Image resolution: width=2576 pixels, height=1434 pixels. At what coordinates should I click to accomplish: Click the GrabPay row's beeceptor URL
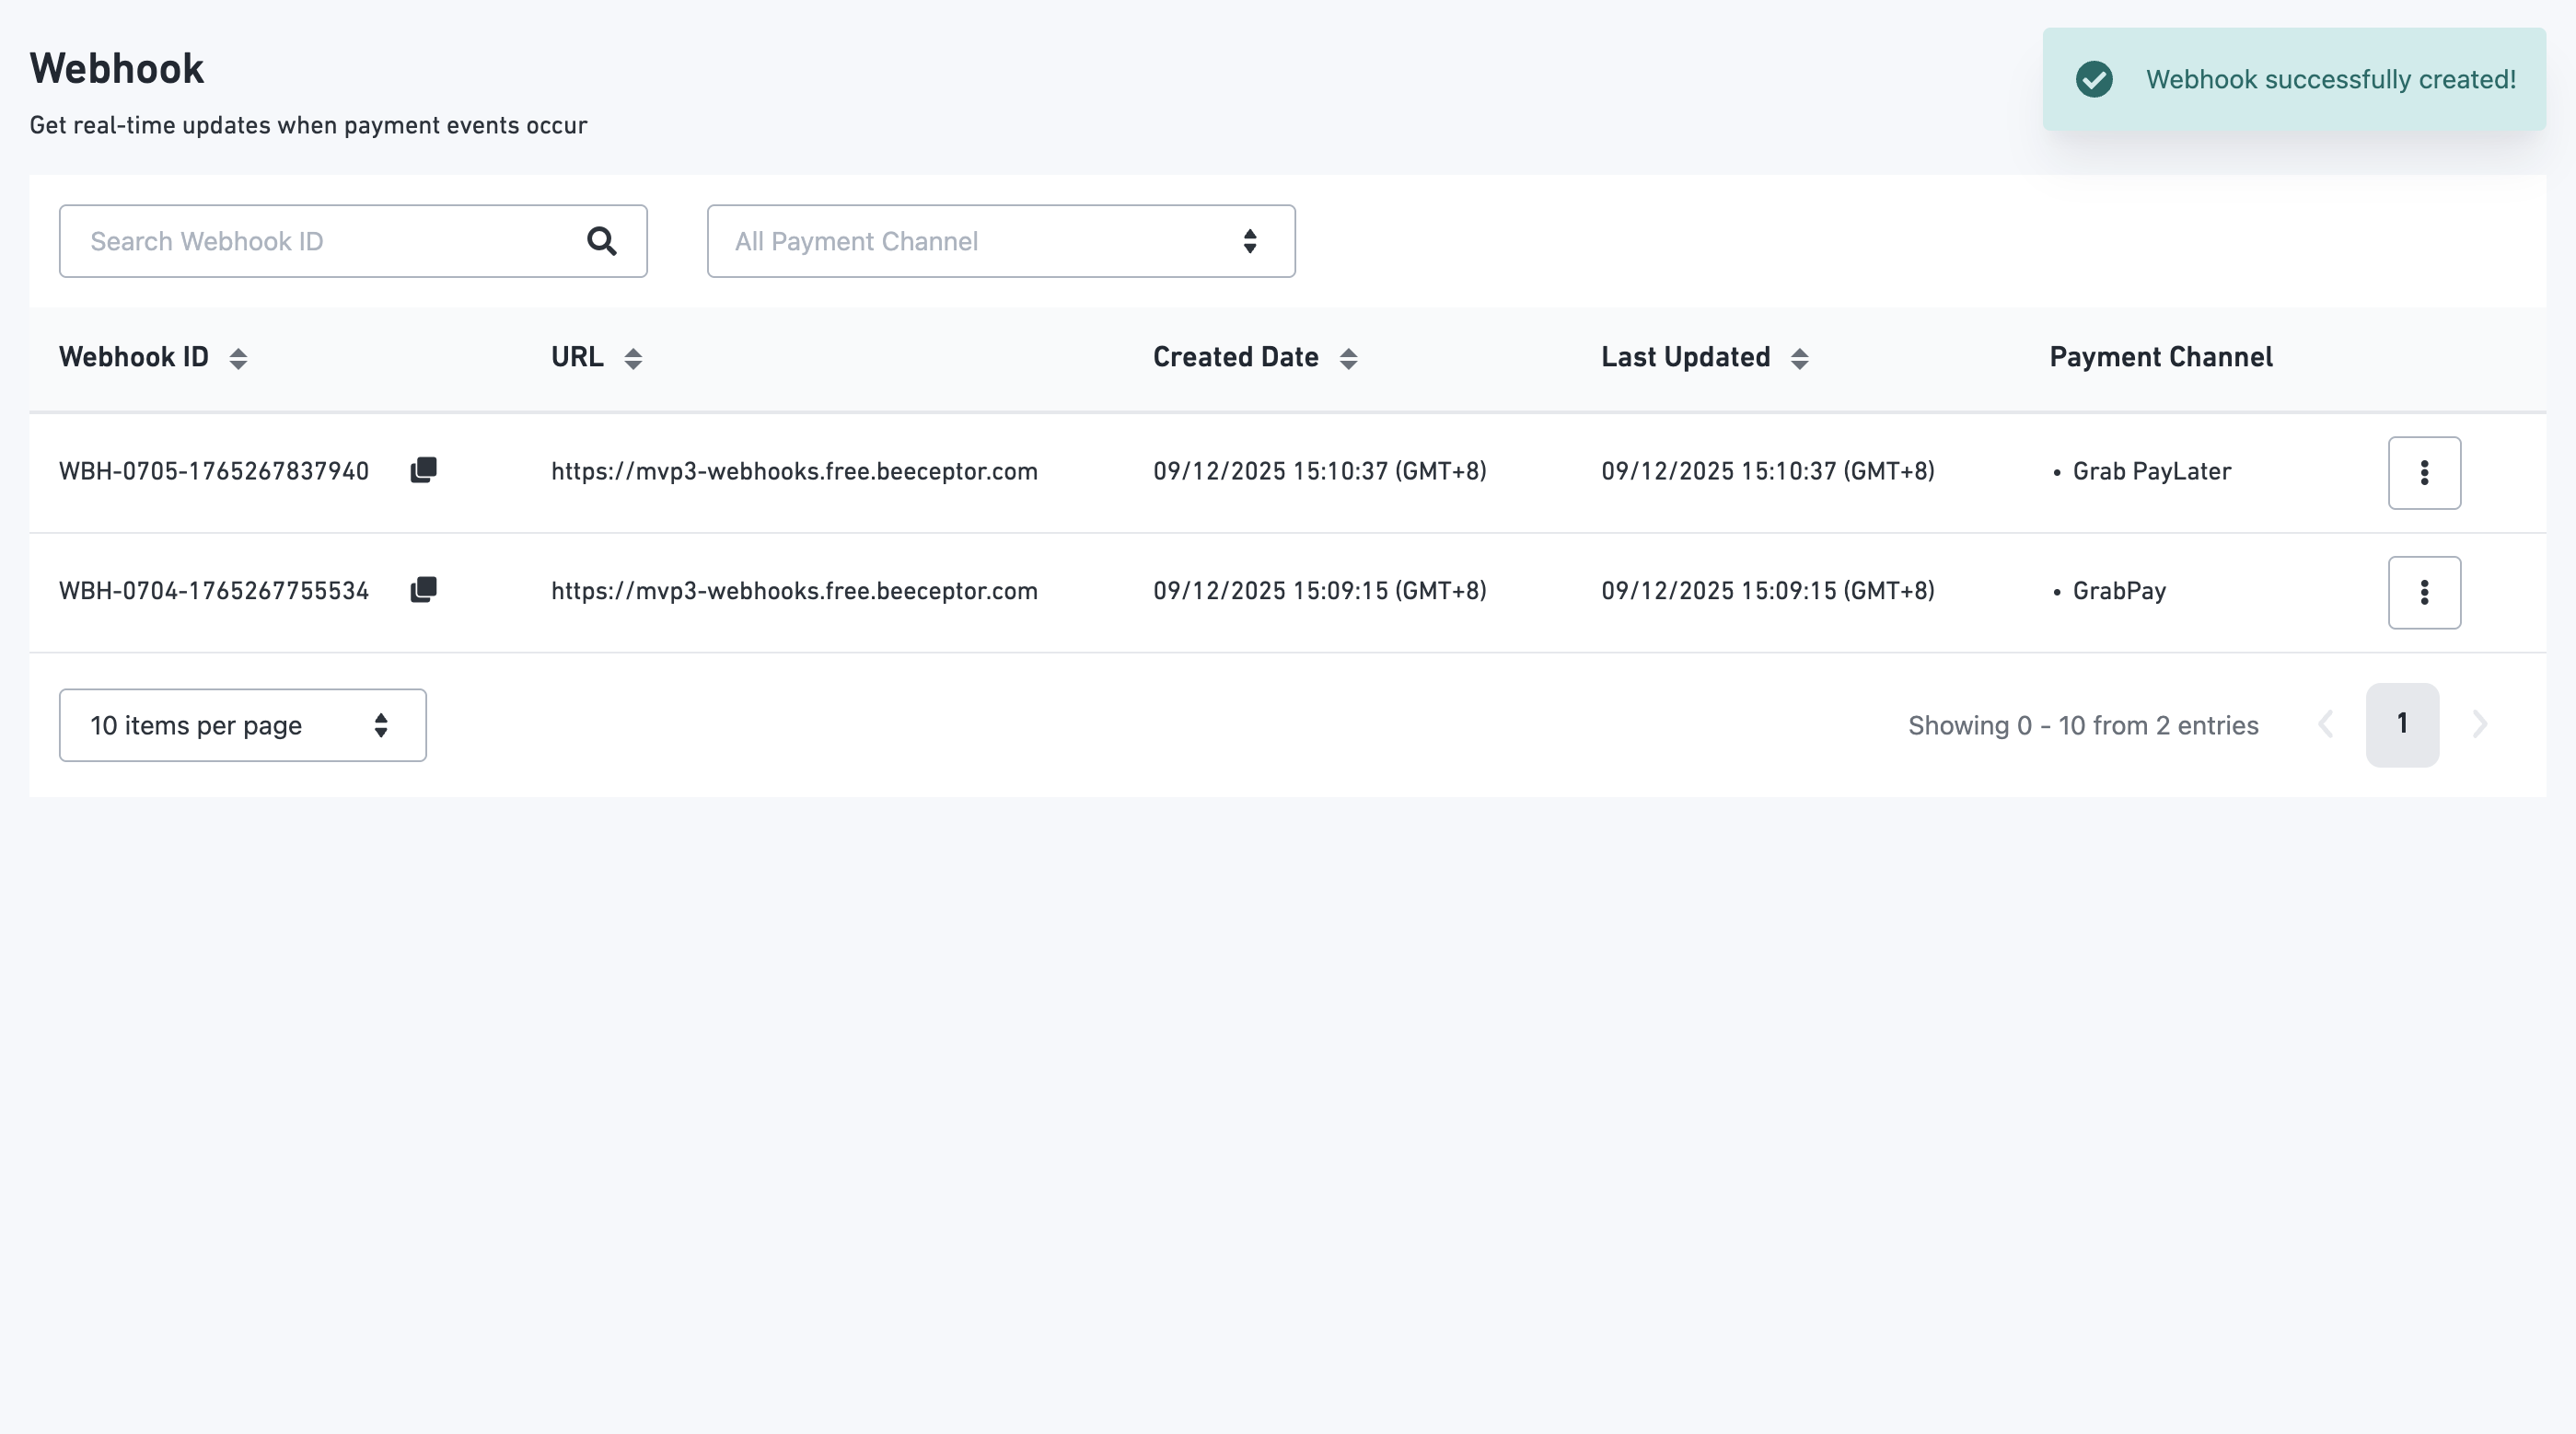point(794,591)
